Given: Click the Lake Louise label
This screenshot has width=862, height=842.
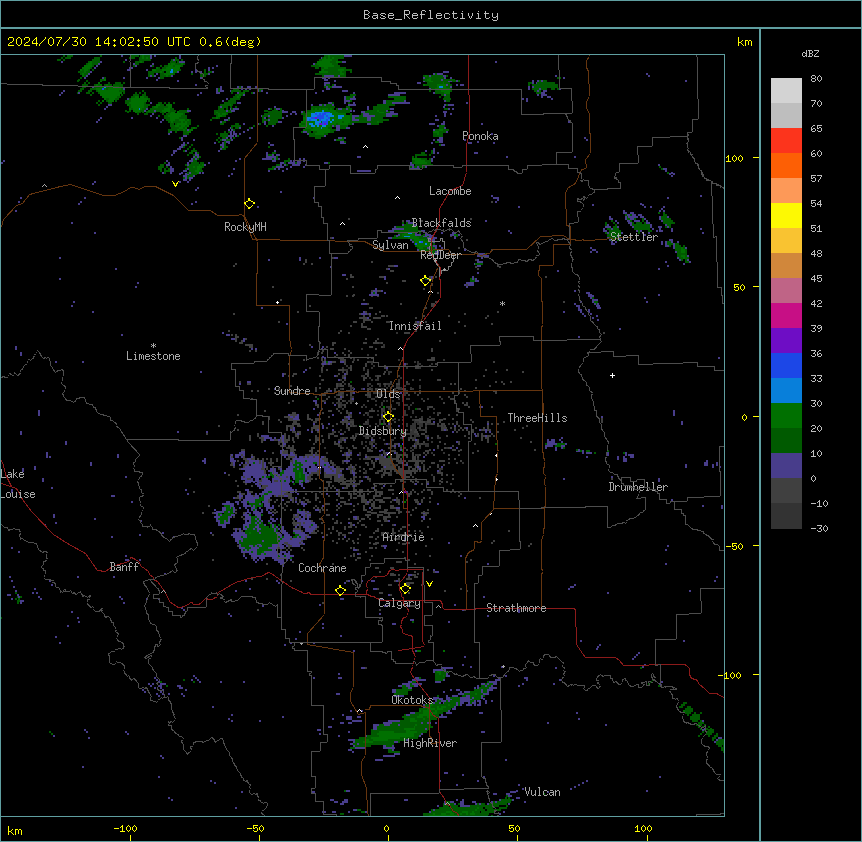Looking at the screenshot, I should pos(18,484).
